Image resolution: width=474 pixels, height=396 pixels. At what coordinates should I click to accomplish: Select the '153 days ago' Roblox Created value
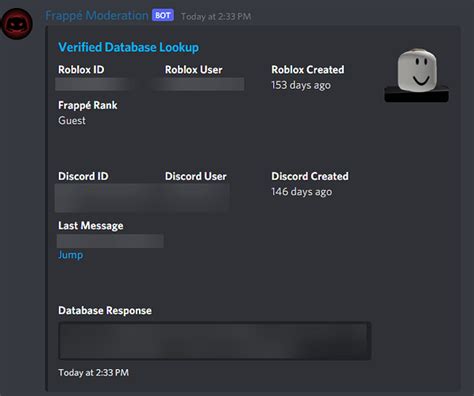click(301, 85)
